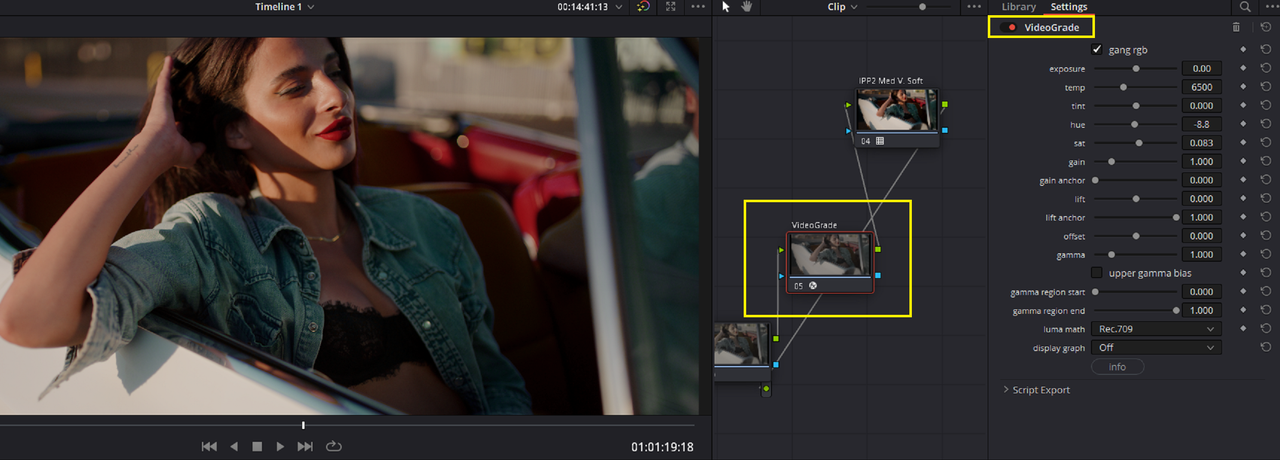The width and height of the screenshot is (1280, 460).
Task: Delete the VideoGrade effect with the trash icon
Action: (x=1237, y=27)
